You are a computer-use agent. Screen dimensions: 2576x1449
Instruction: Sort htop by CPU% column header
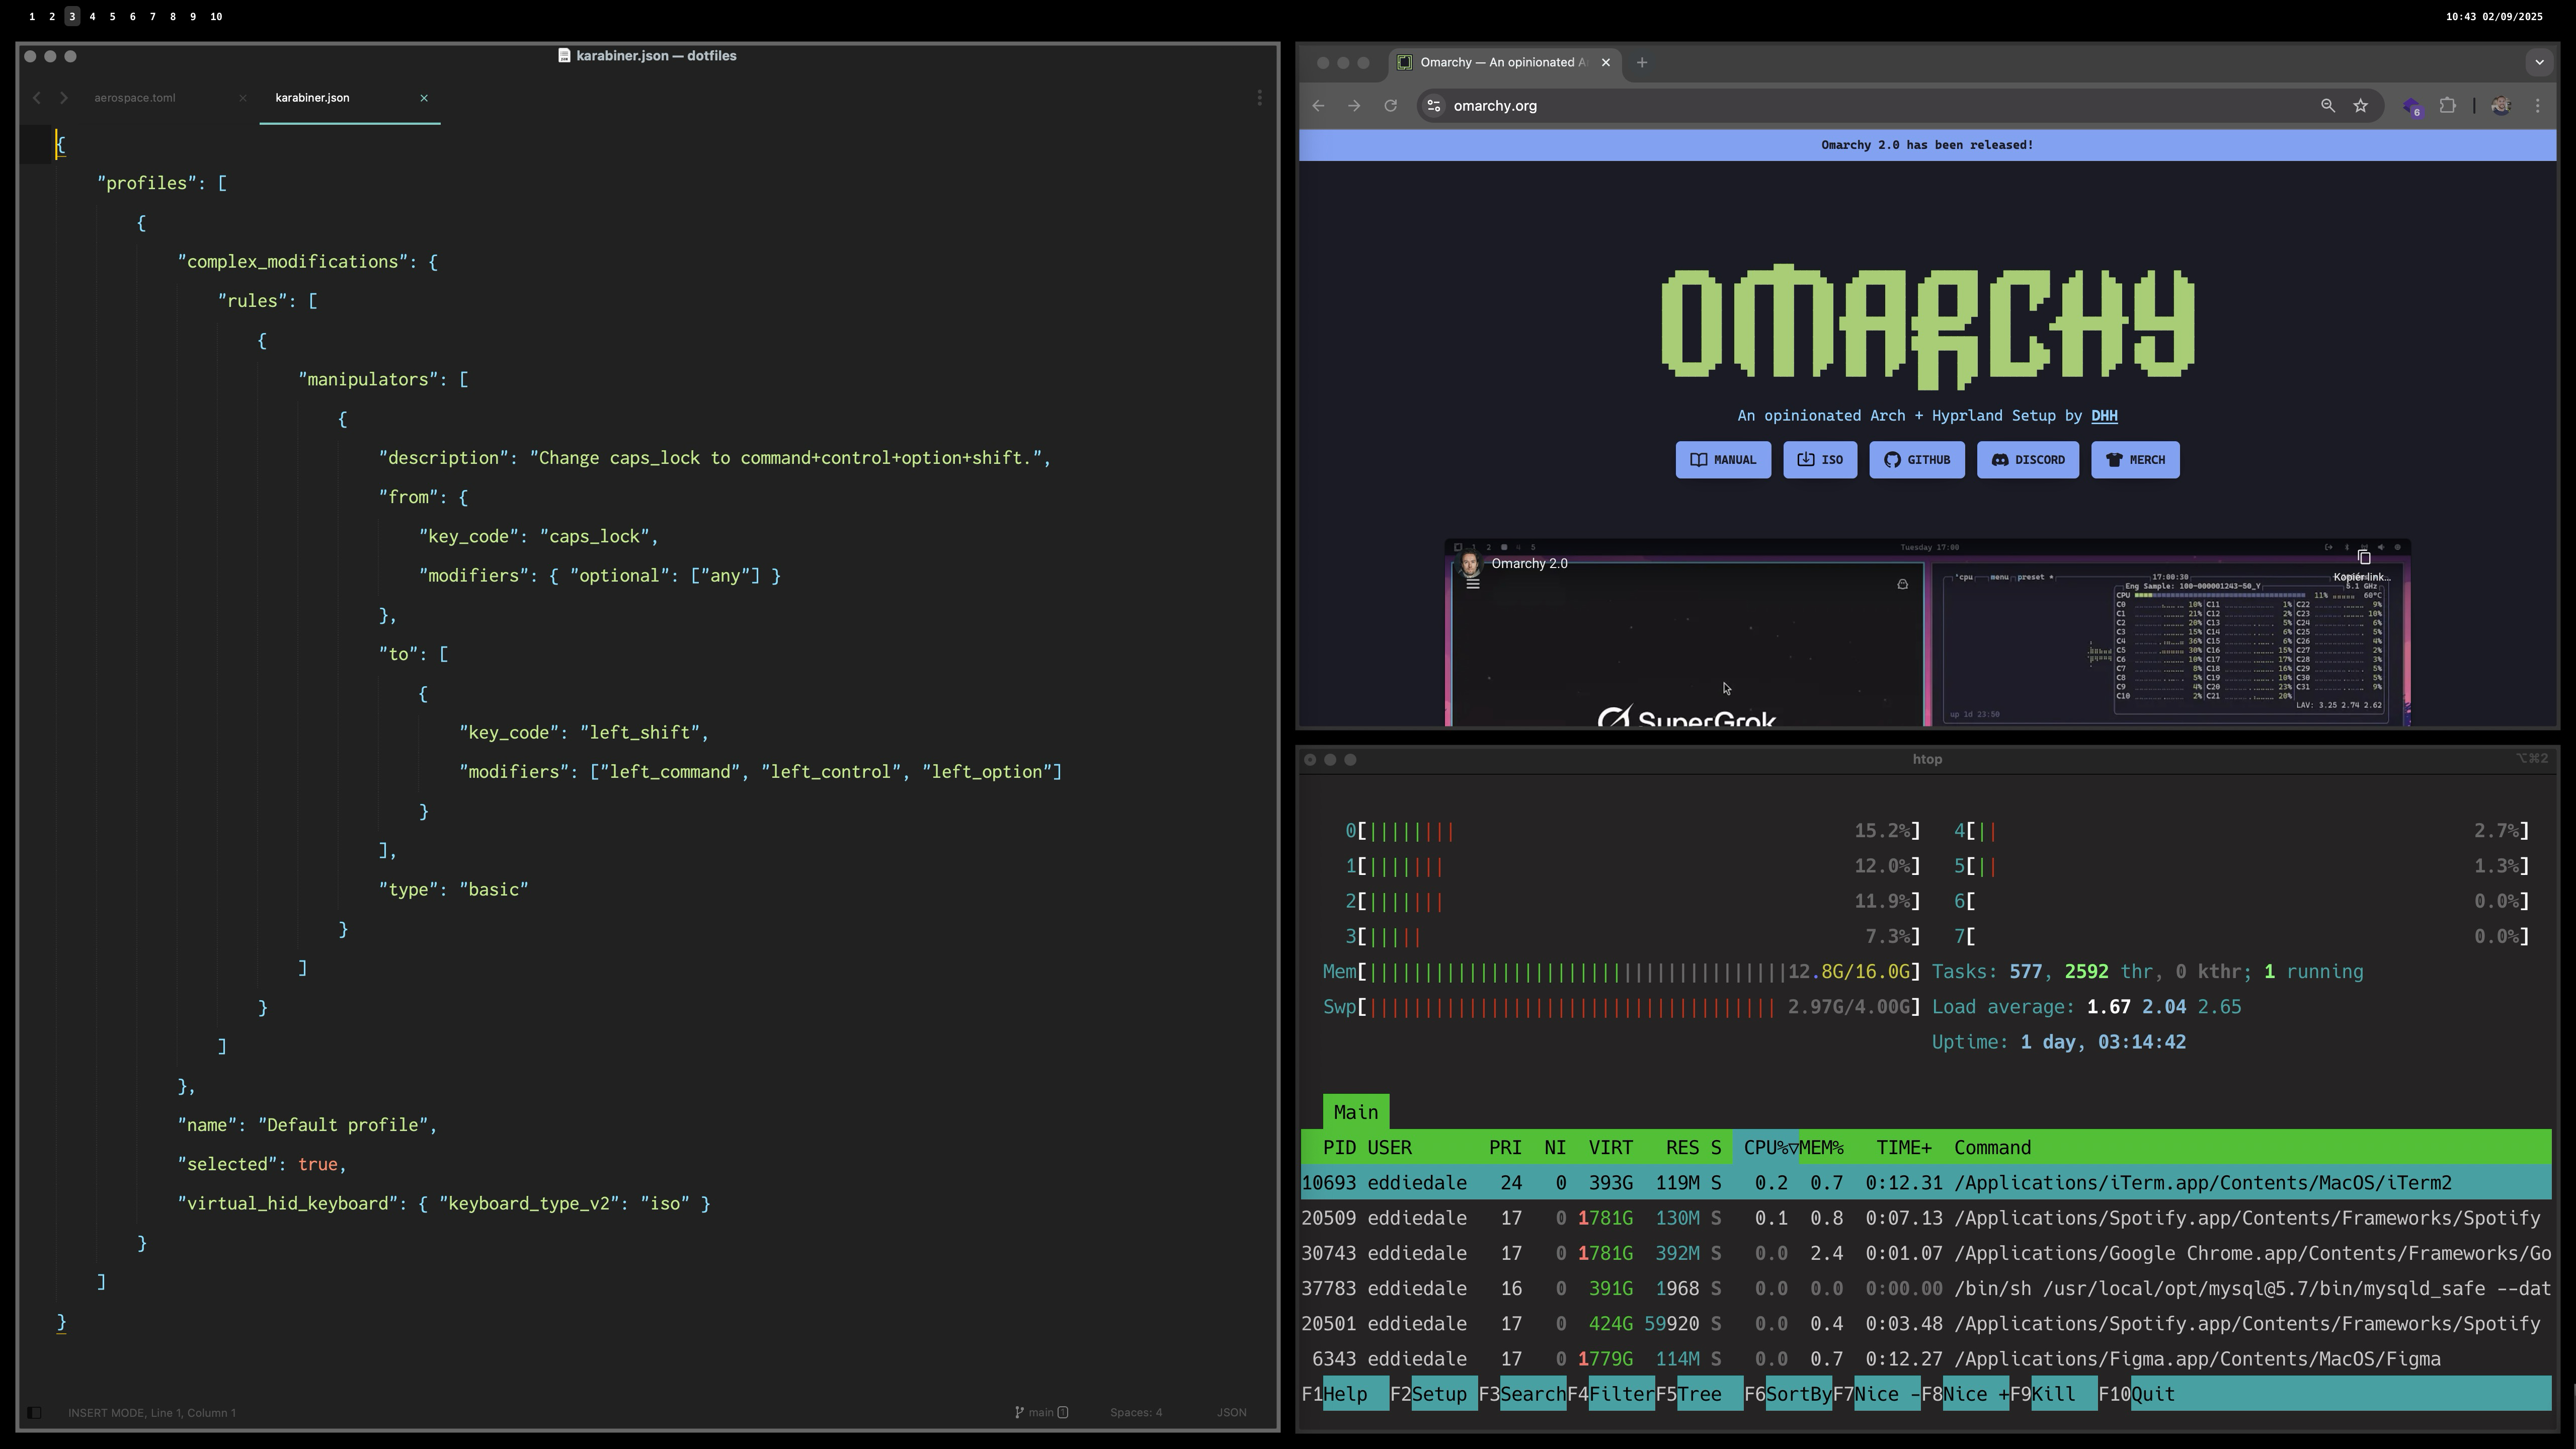(x=1766, y=1148)
